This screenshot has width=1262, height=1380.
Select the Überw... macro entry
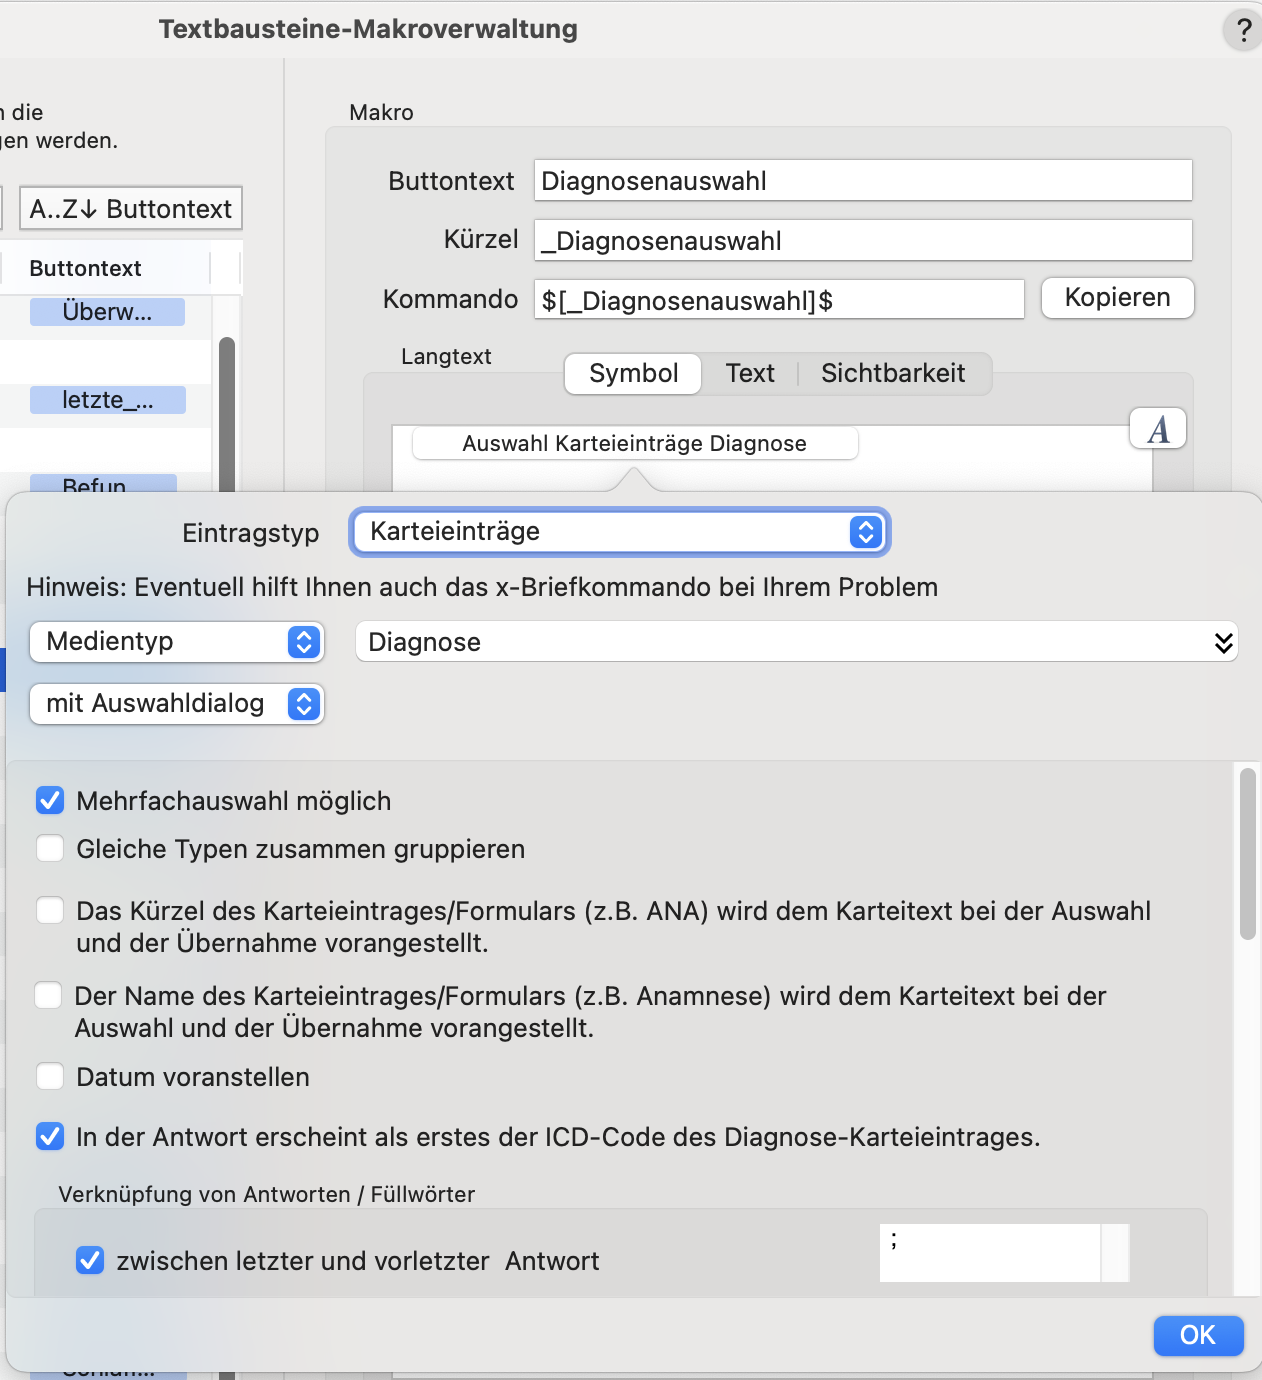[107, 312]
